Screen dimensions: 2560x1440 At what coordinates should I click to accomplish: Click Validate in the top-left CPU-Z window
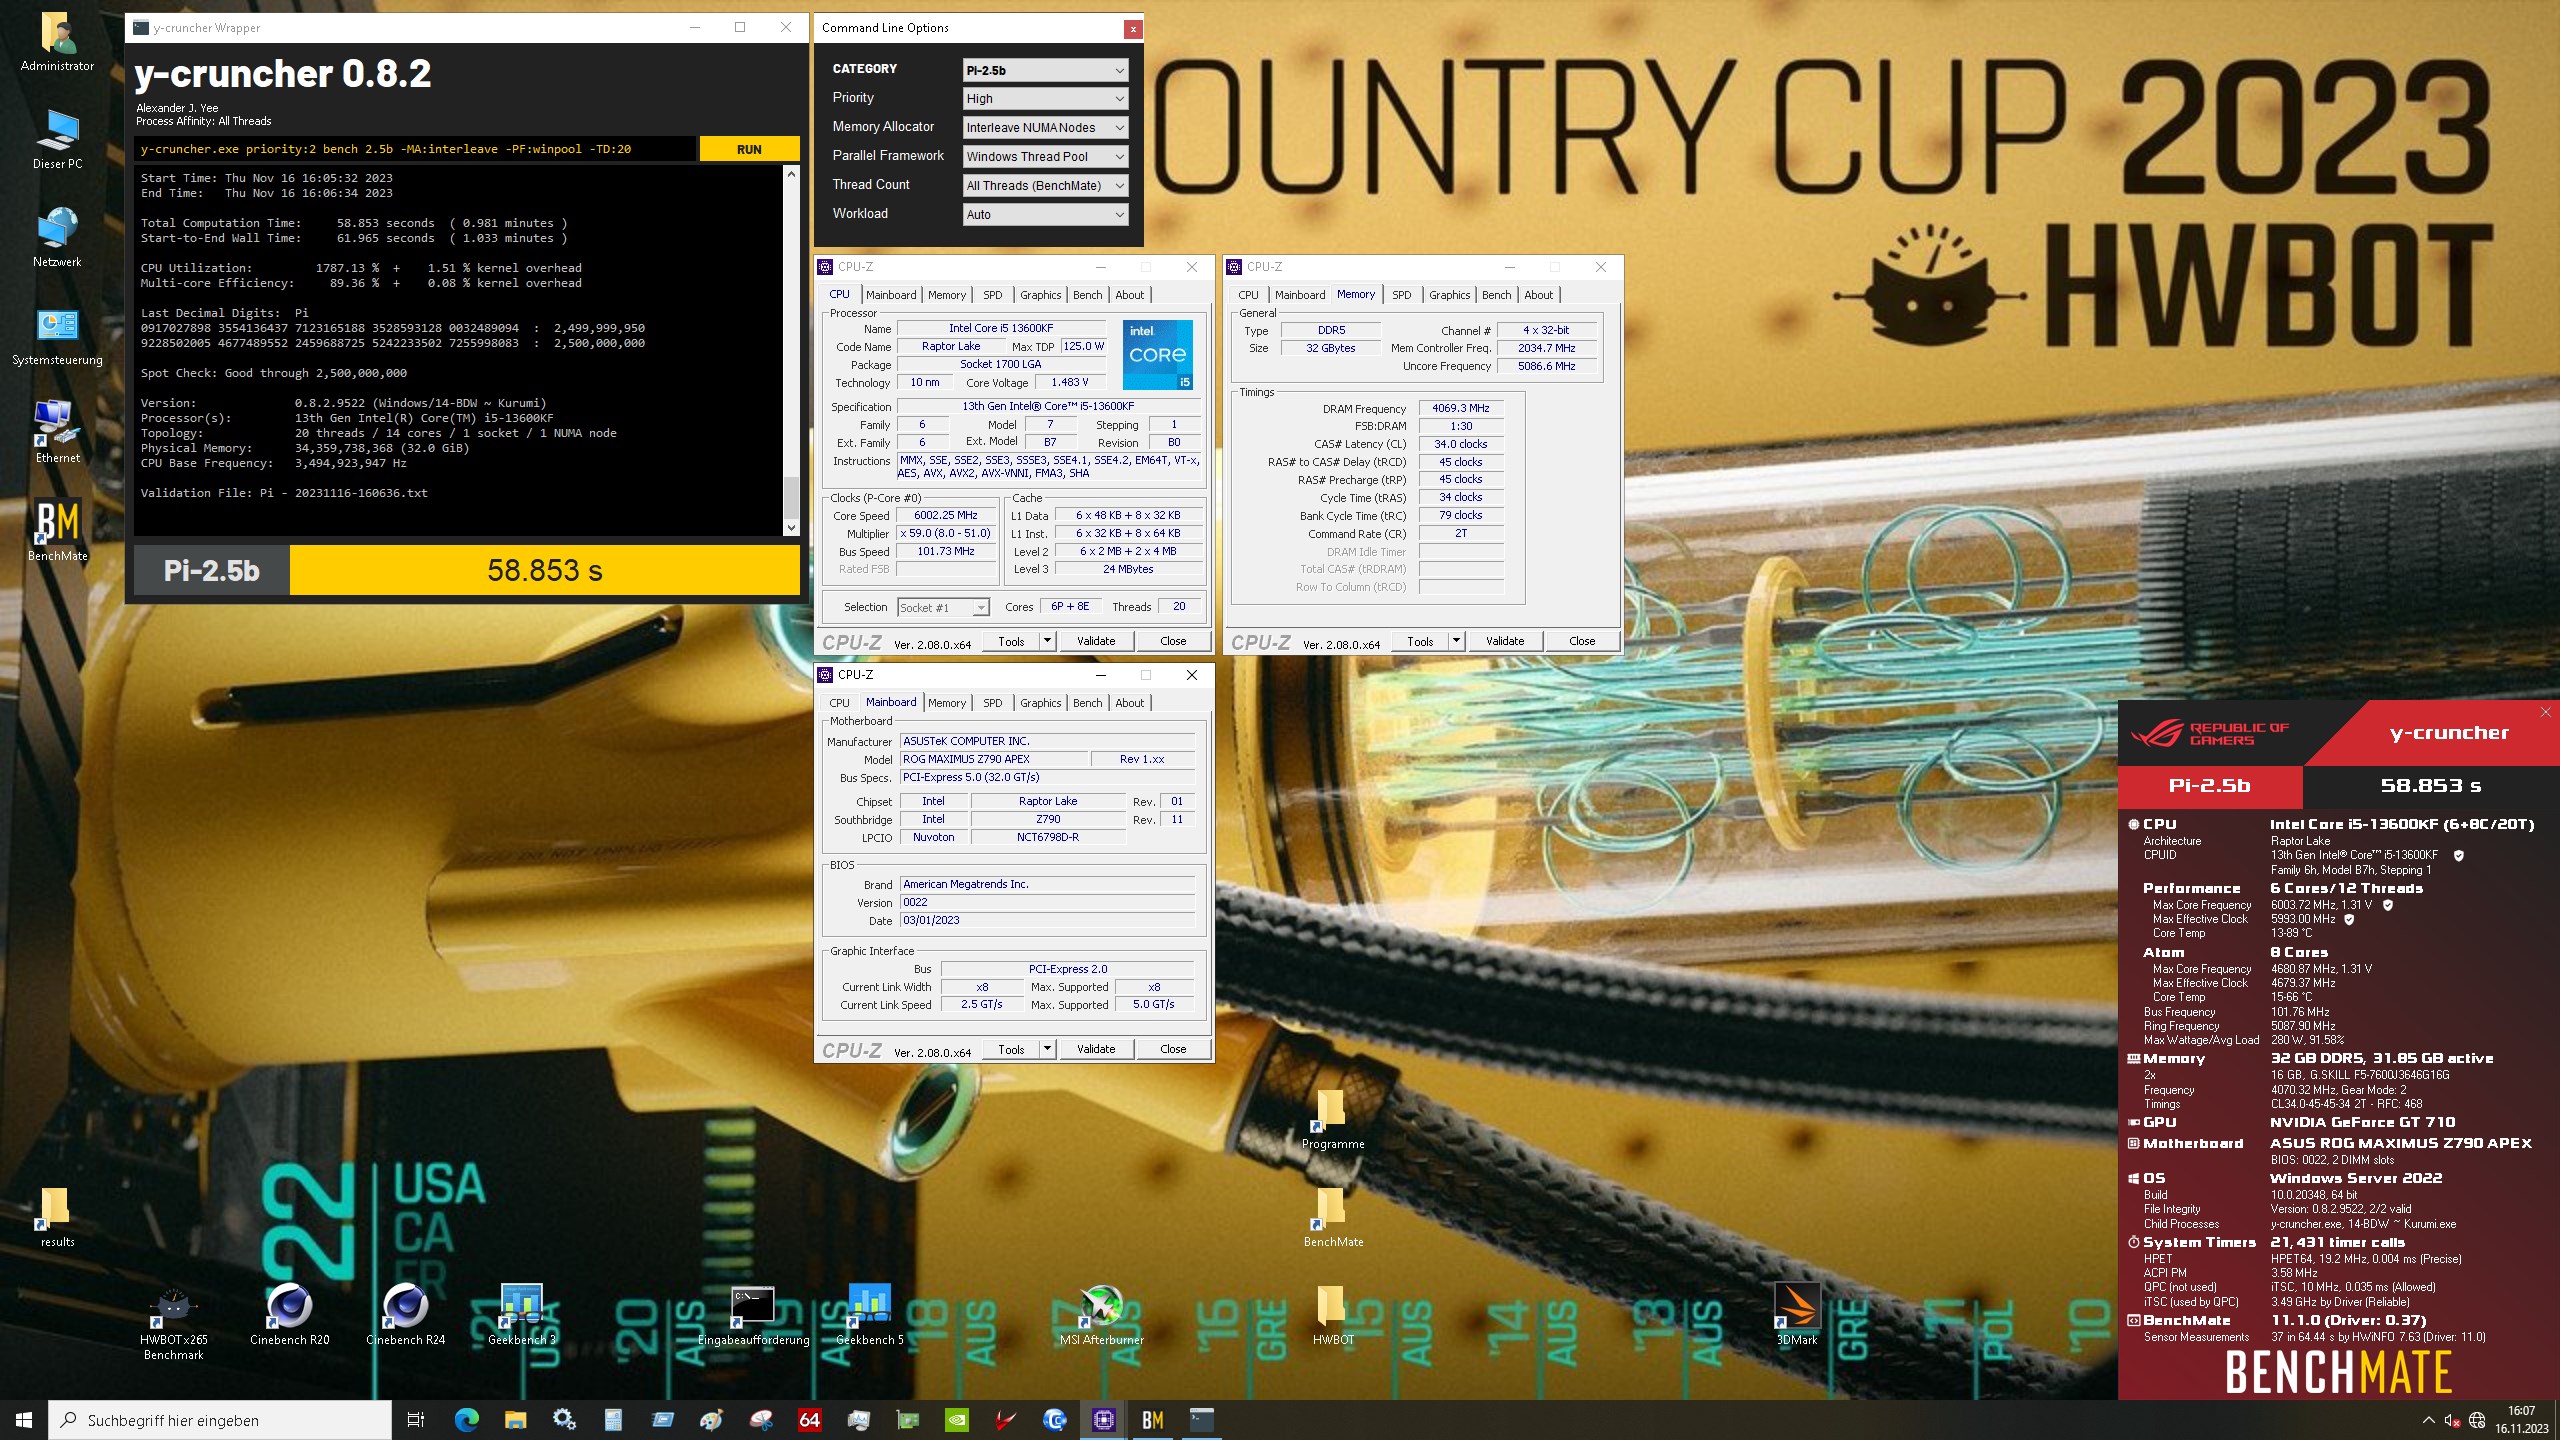point(1095,641)
